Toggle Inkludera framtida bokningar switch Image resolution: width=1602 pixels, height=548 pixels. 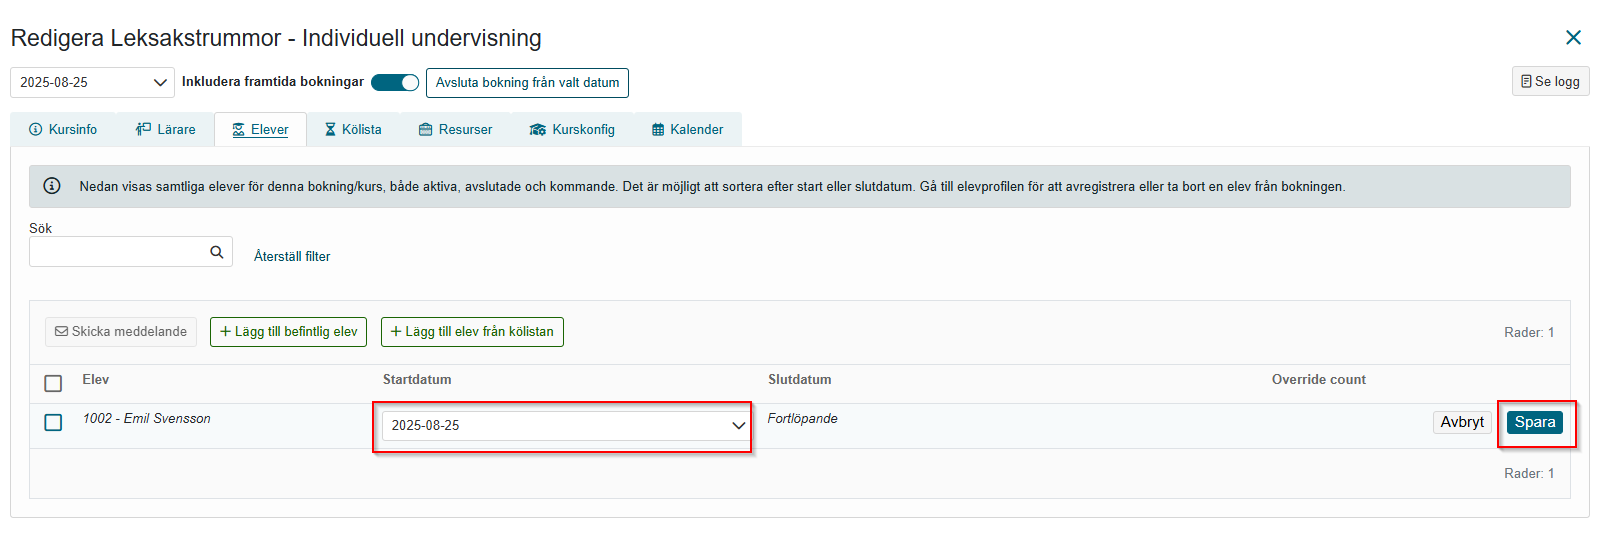(x=395, y=82)
